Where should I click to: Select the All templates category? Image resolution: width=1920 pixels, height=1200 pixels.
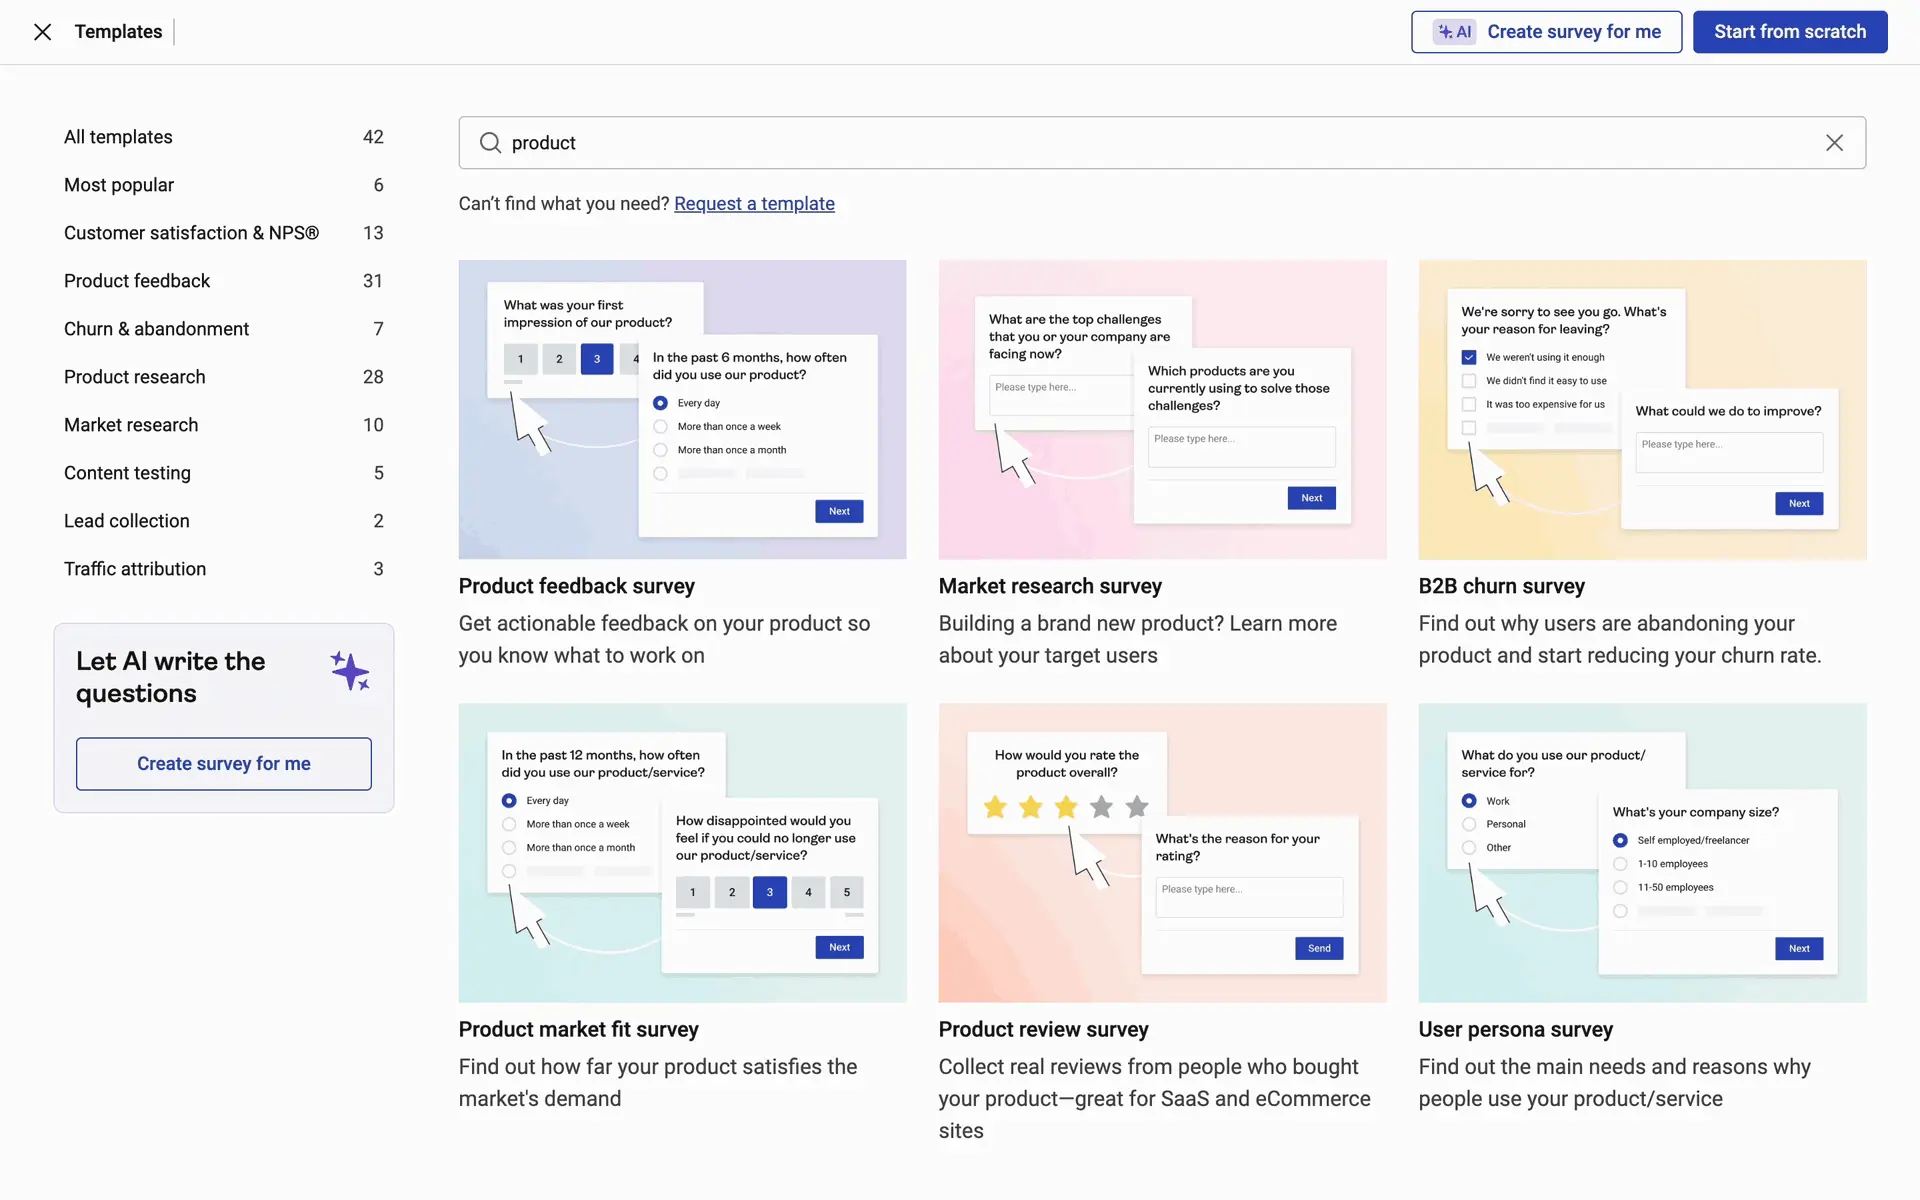(118, 137)
